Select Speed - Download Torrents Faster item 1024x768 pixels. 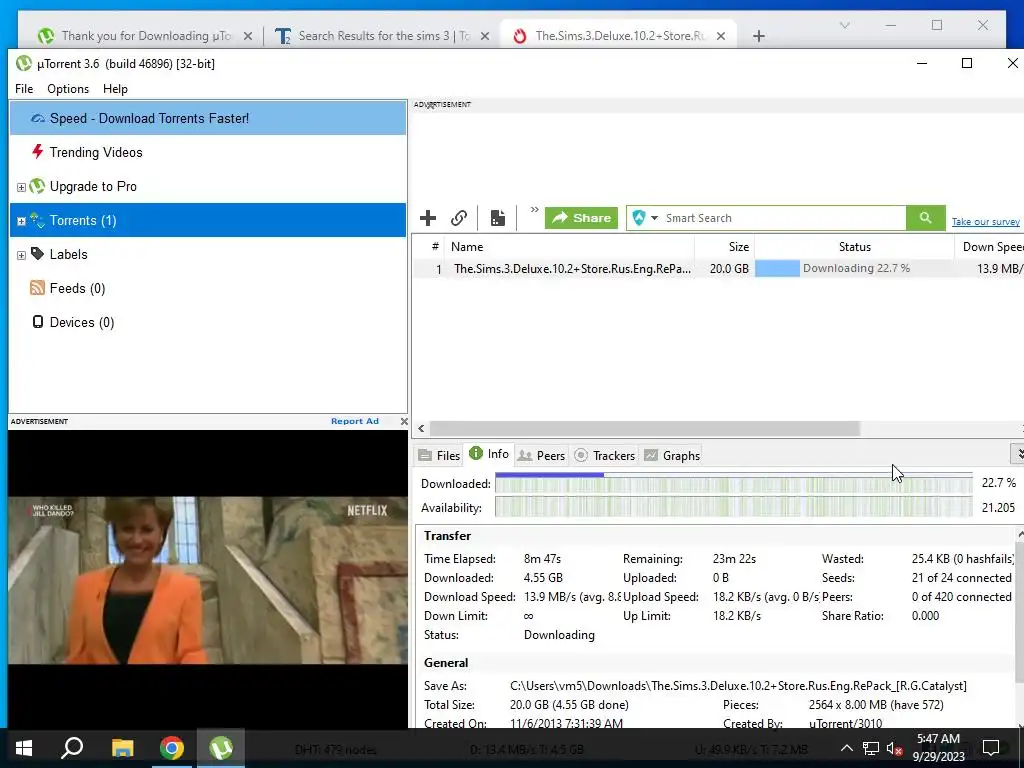[x=208, y=118]
